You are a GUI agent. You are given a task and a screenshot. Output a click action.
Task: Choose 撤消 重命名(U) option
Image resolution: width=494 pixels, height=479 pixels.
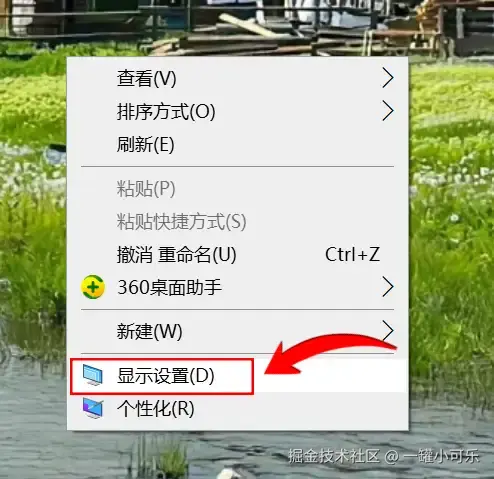[237, 255]
